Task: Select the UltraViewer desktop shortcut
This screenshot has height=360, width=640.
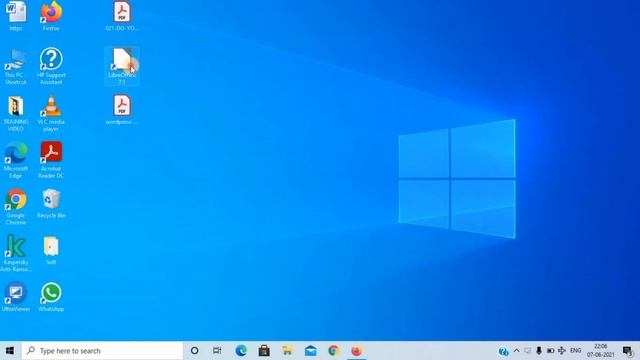Action: point(16,297)
